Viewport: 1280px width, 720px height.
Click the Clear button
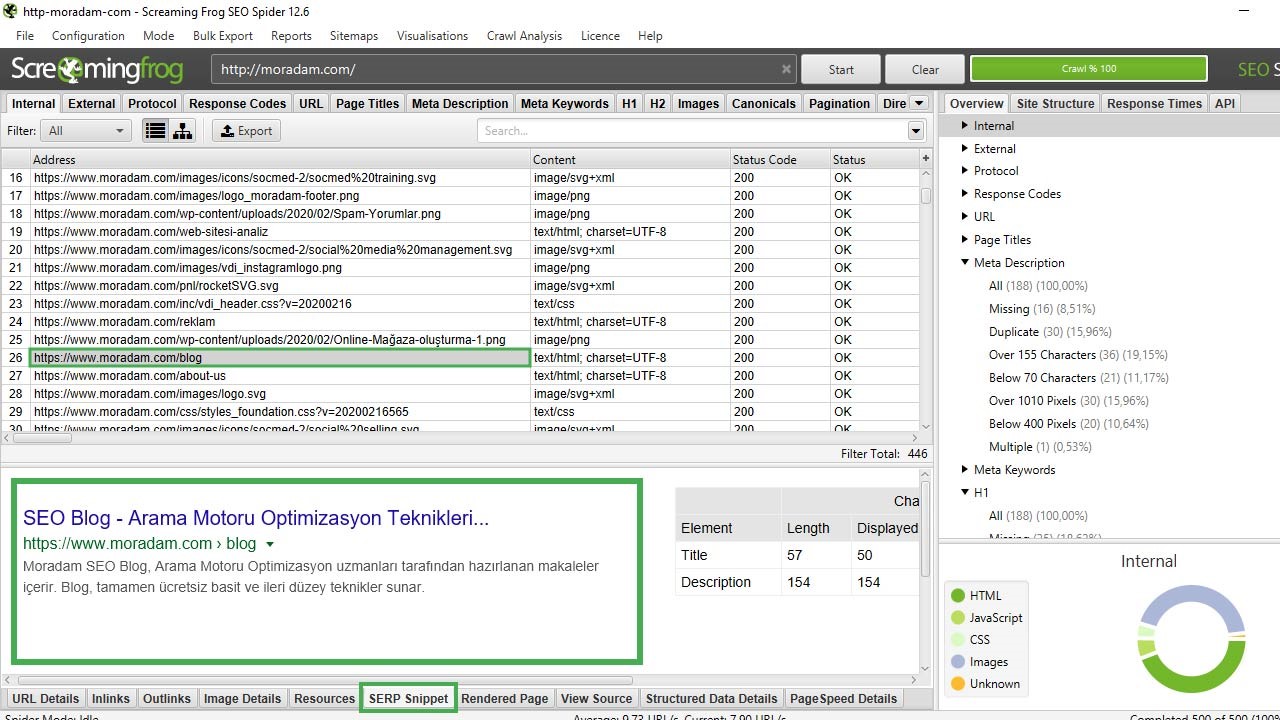click(925, 69)
